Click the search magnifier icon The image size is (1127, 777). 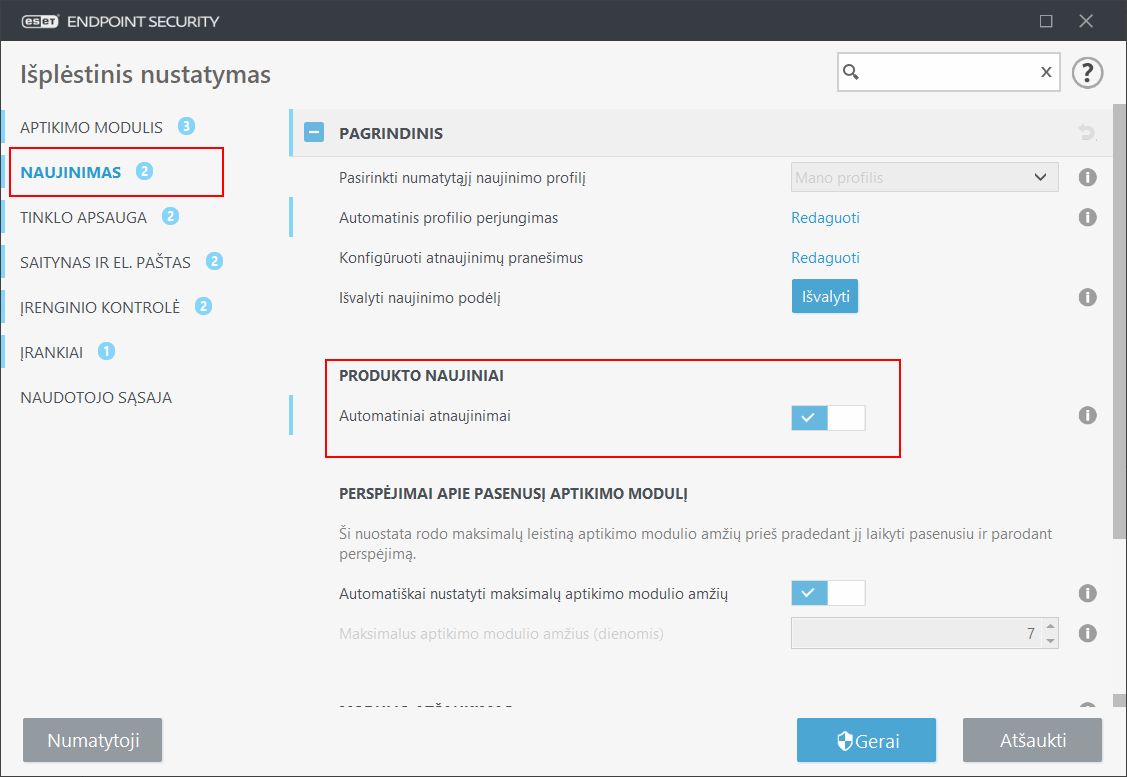(x=852, y=72)
